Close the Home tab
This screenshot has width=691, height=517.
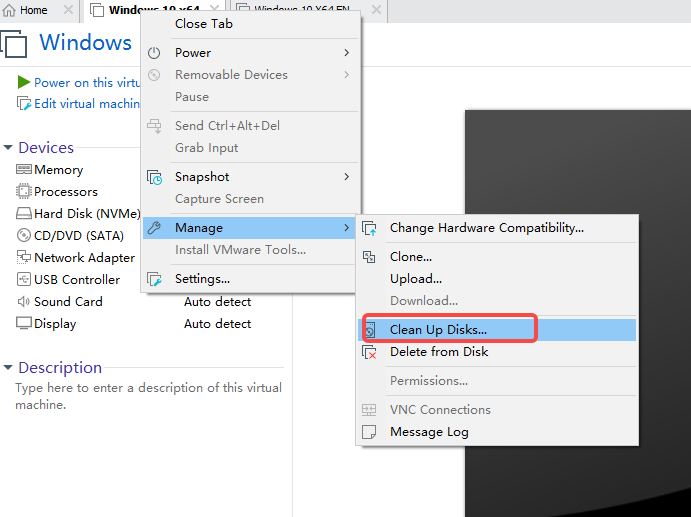click(68, 10)
